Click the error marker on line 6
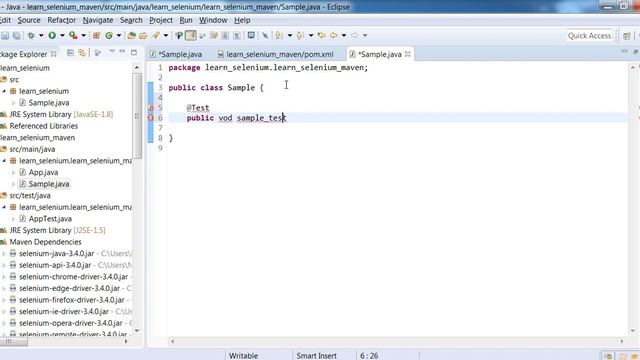 coord(151,118)
